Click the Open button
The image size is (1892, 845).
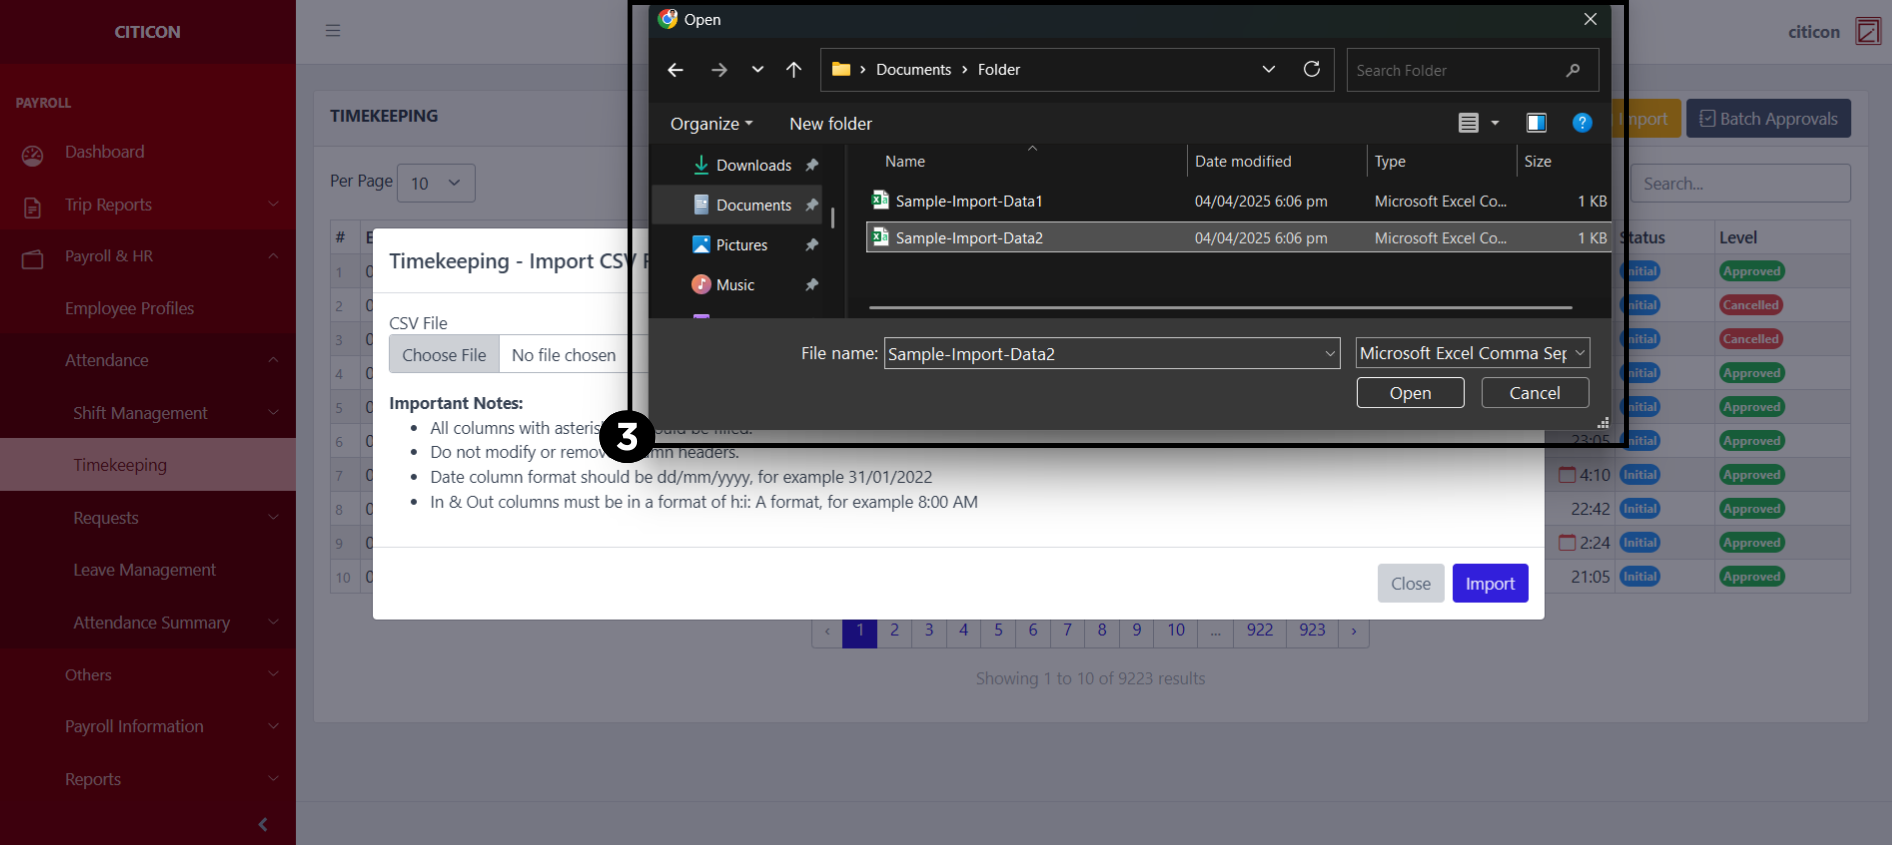[x=1410, y=393]
